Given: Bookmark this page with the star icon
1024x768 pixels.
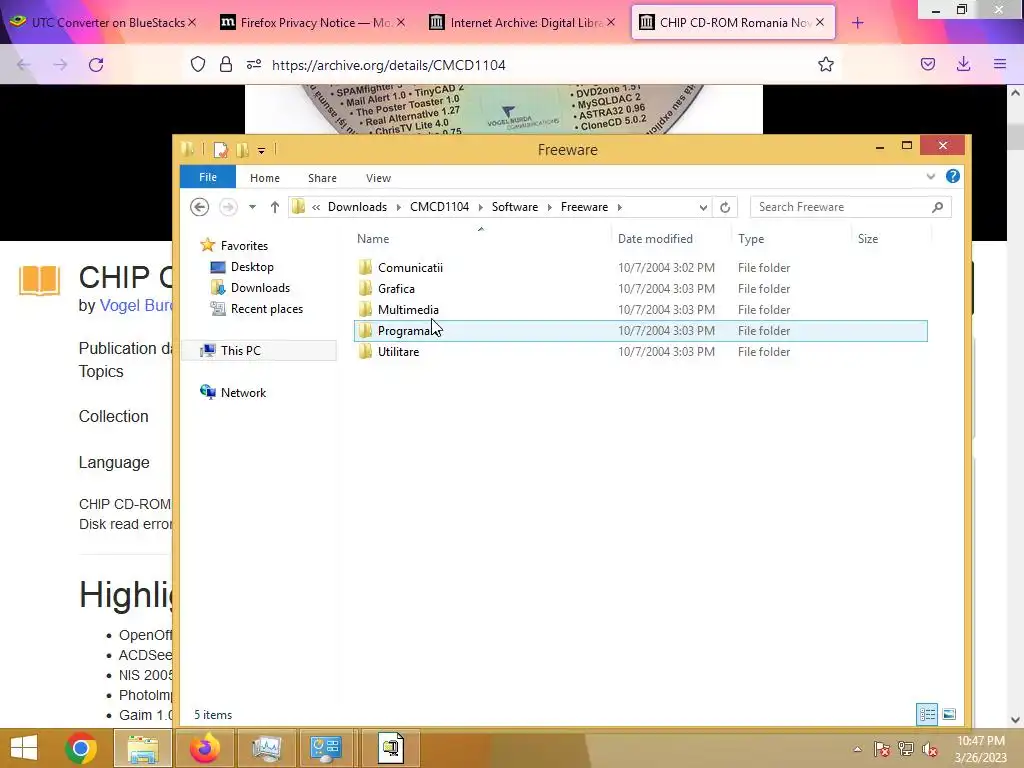Looking at the screenshot, I should (x=825, y=64).
